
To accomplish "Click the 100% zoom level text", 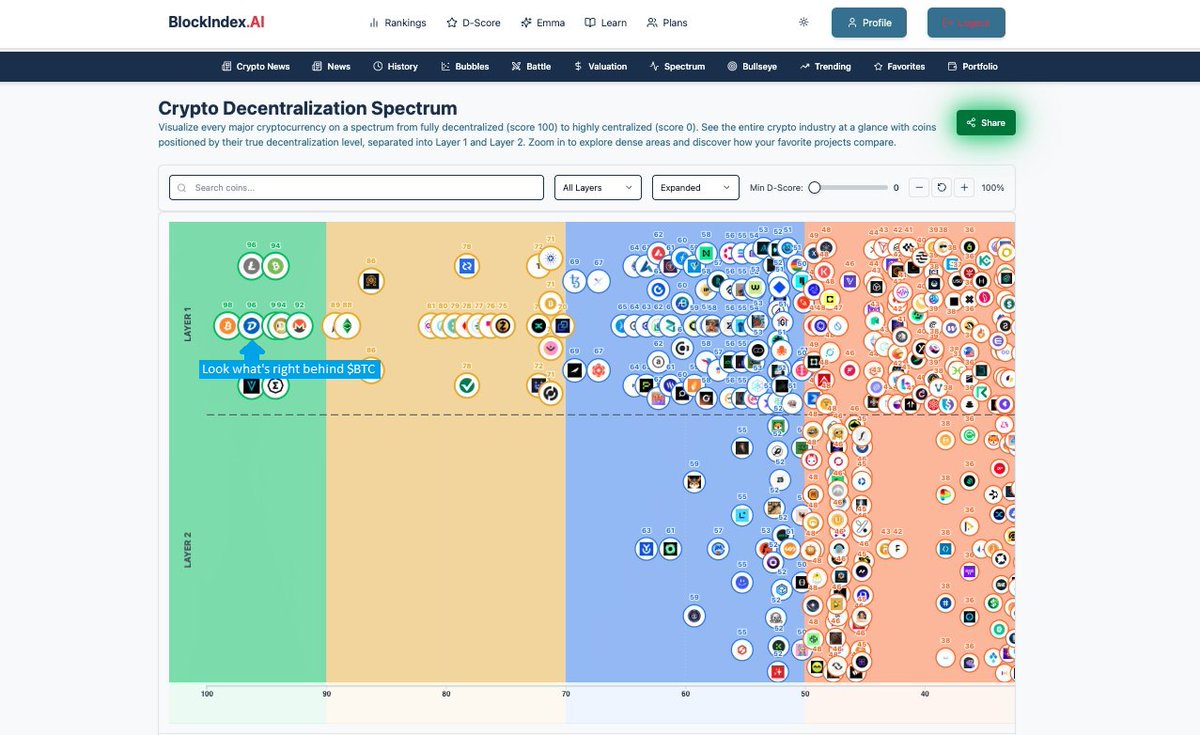I will tap(992, 188).
